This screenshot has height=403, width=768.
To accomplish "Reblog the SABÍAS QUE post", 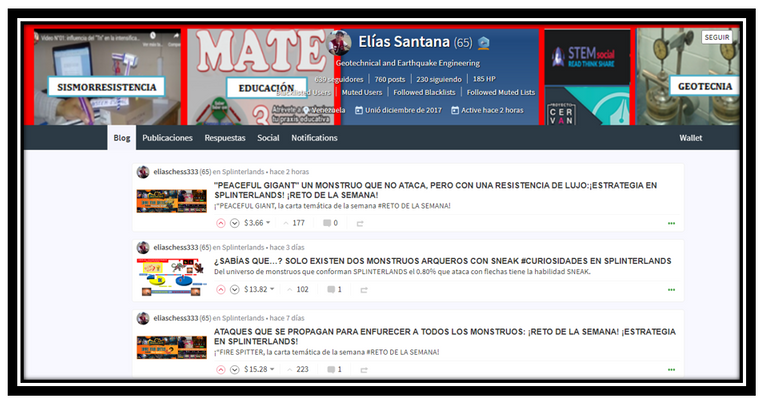I will click(364, 290).
